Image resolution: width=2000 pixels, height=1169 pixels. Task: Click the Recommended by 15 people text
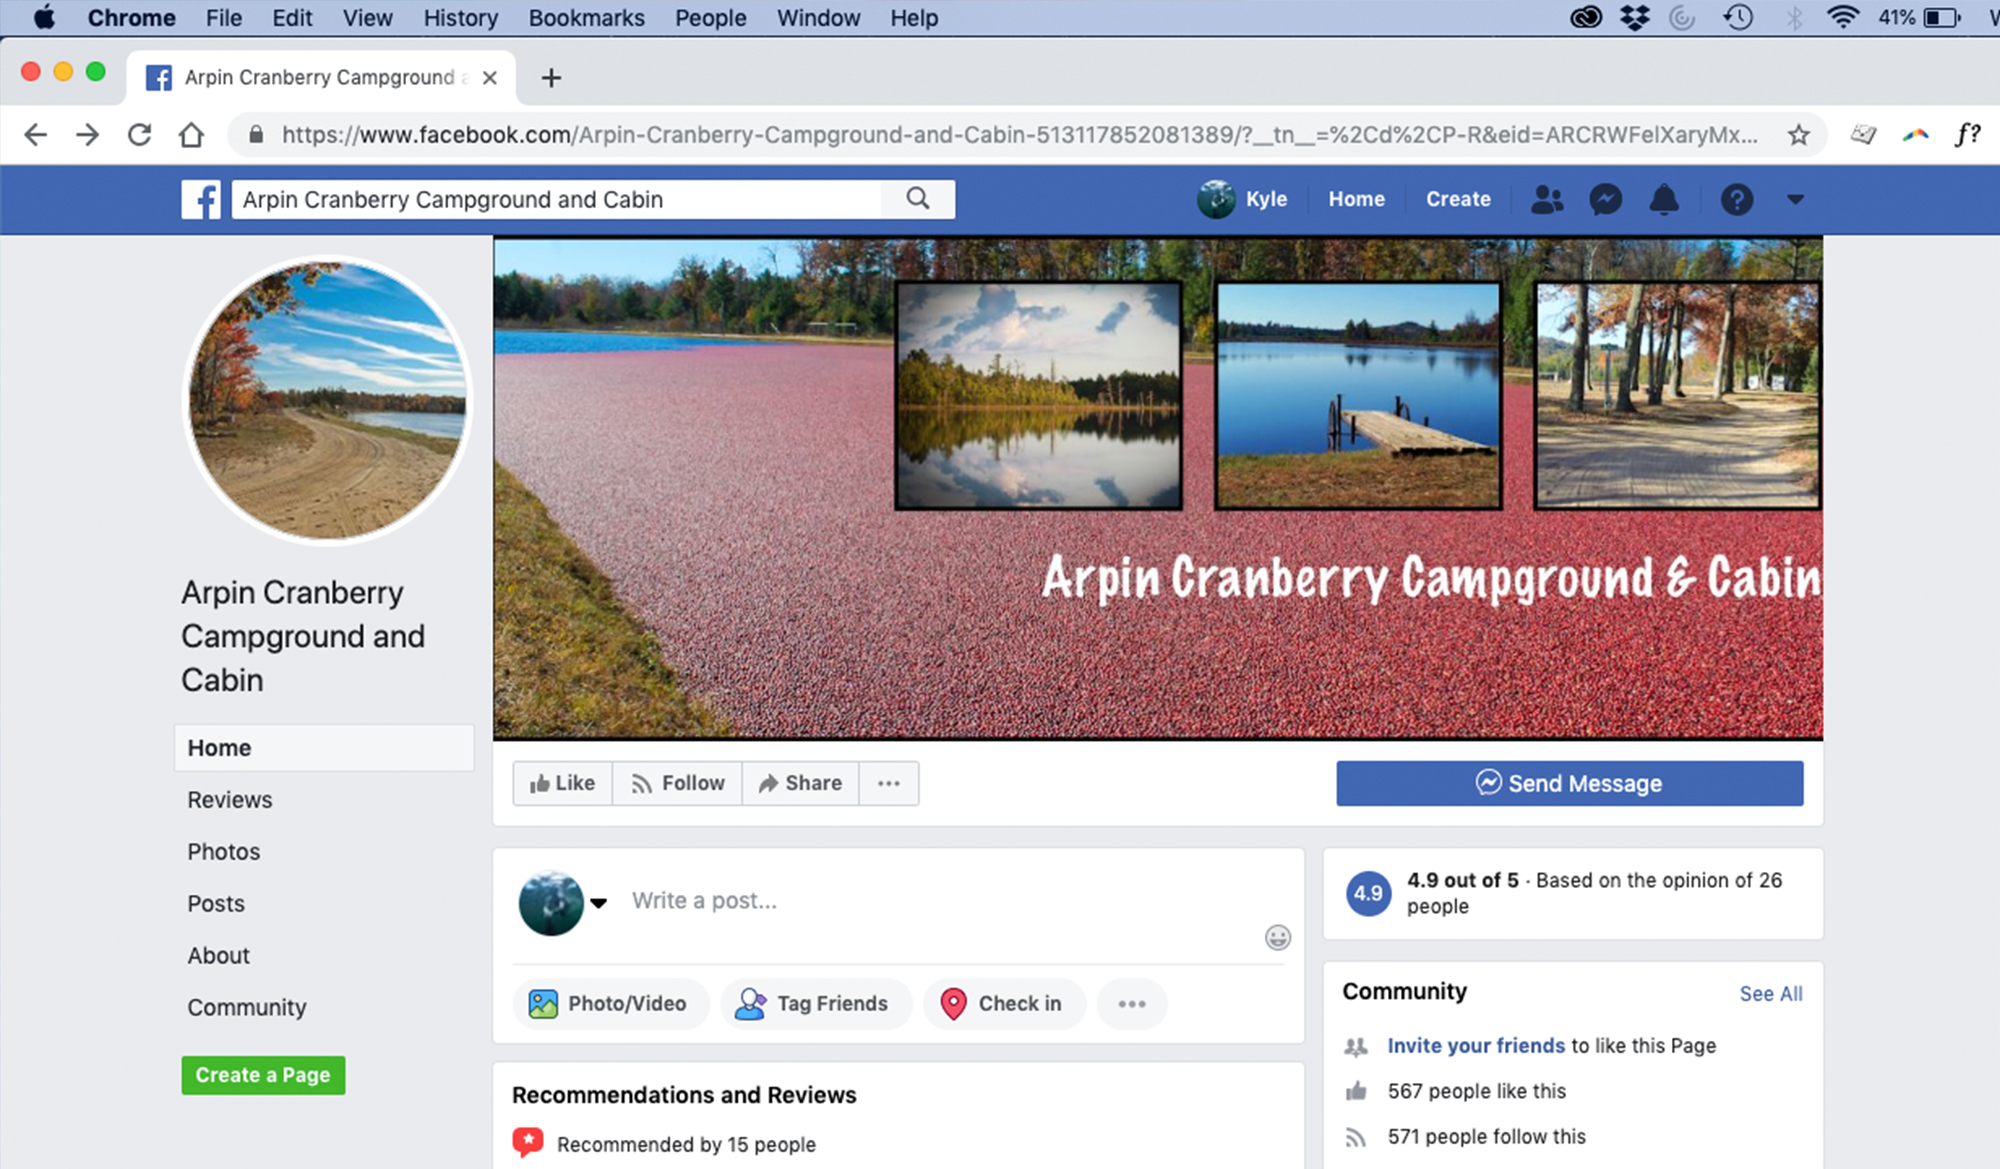[686, 1144]
